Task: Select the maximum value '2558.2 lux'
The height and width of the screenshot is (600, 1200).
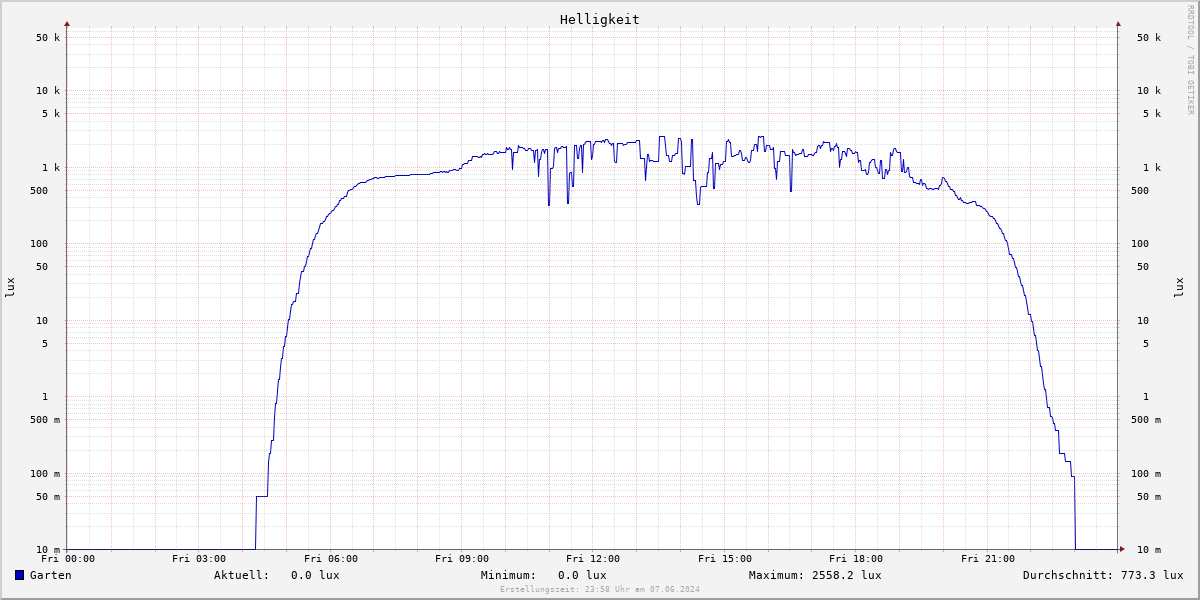Action: coord(847,575)
